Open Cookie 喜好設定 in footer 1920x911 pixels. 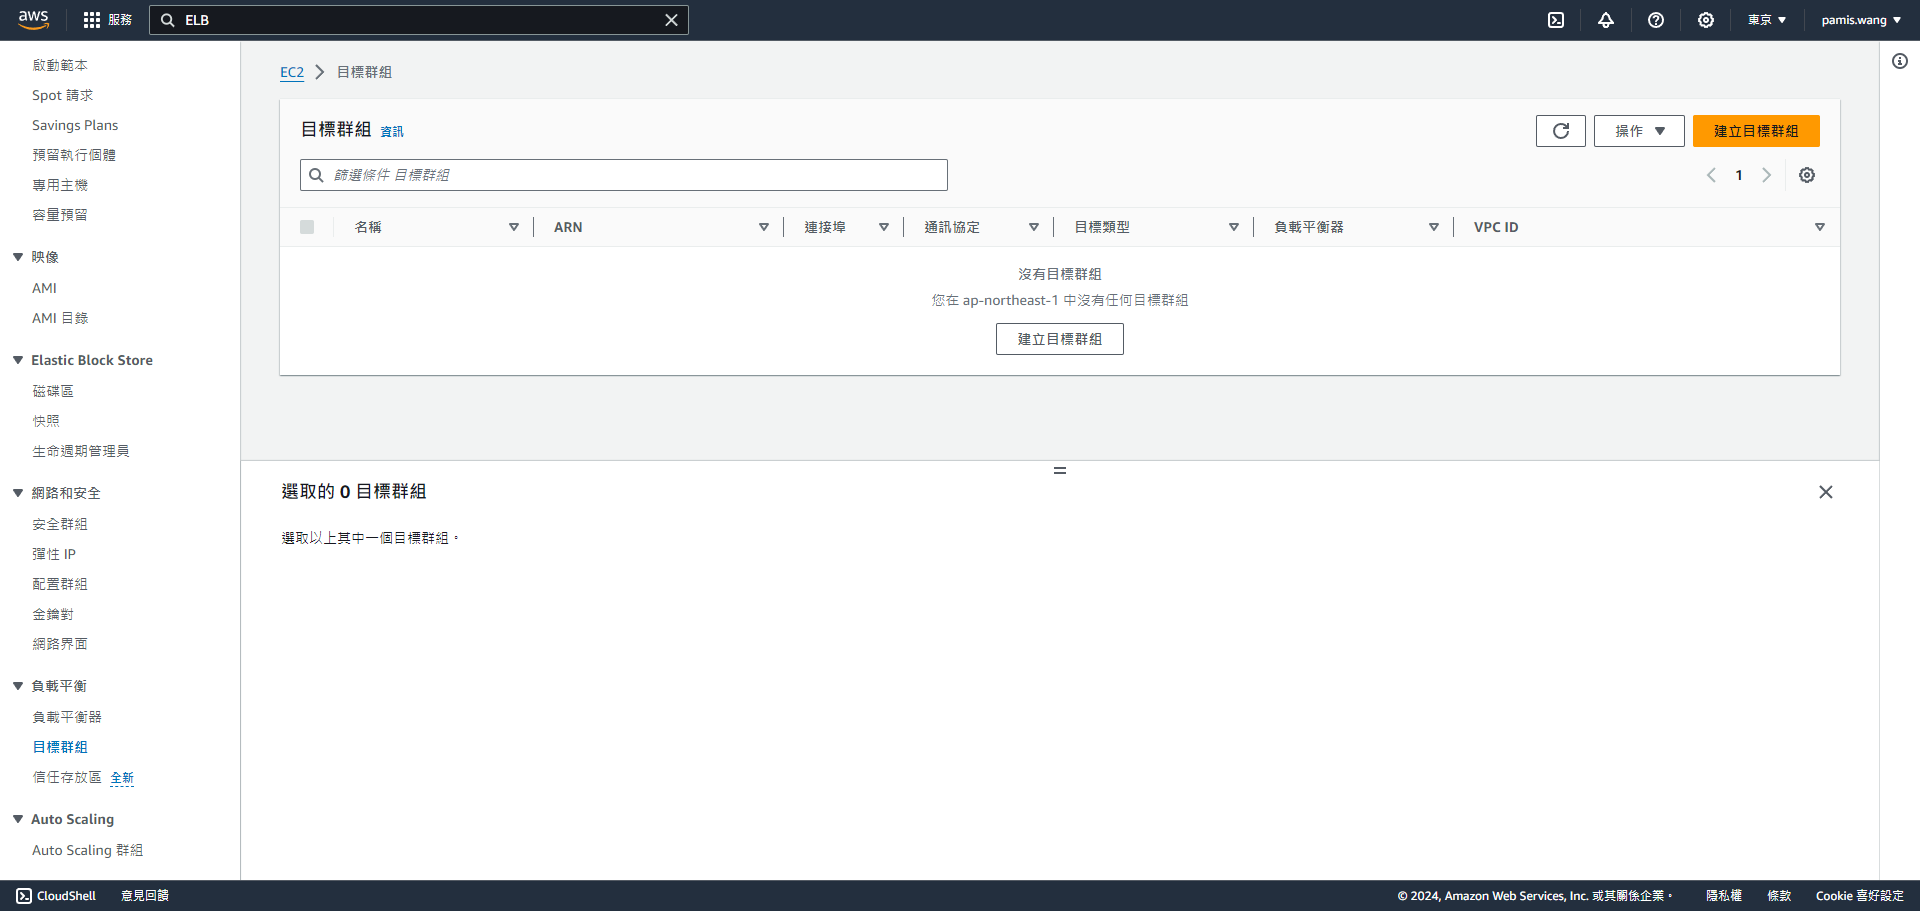(x=1860, y=896)
